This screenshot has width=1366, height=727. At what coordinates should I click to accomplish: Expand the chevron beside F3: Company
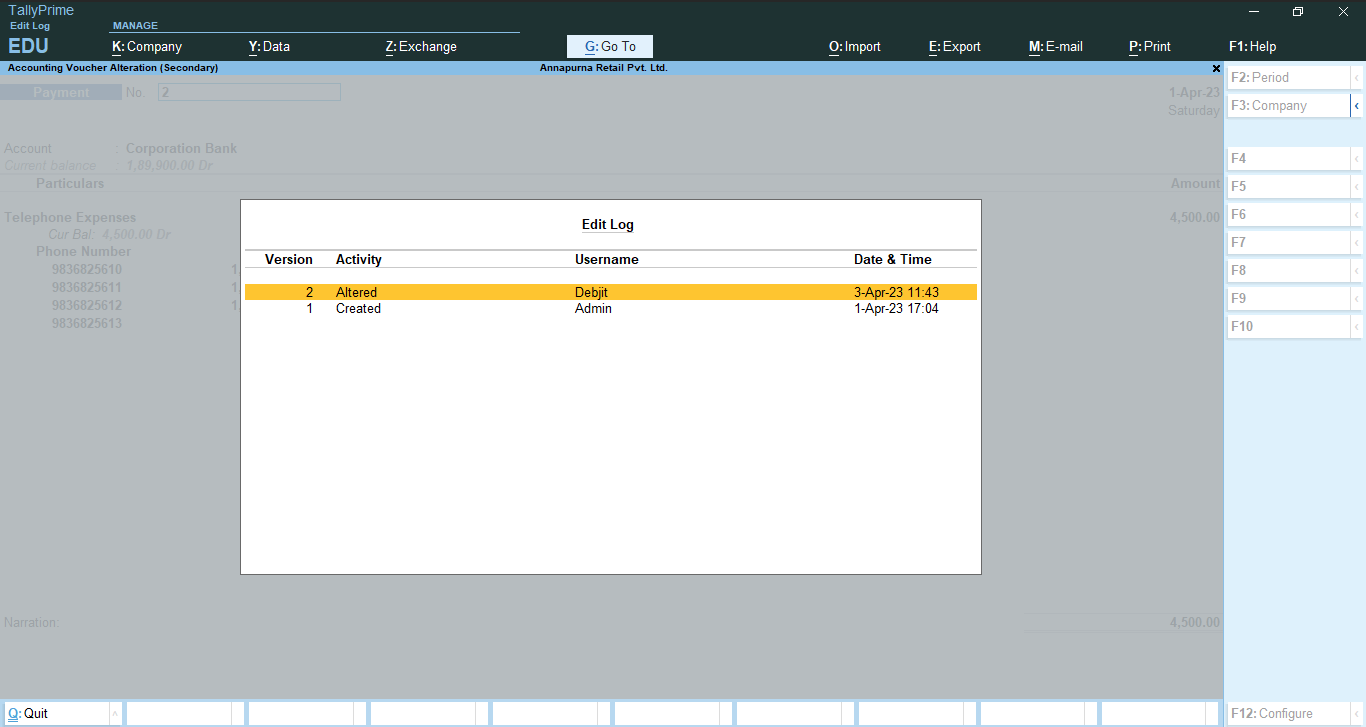click(1357, 105)
